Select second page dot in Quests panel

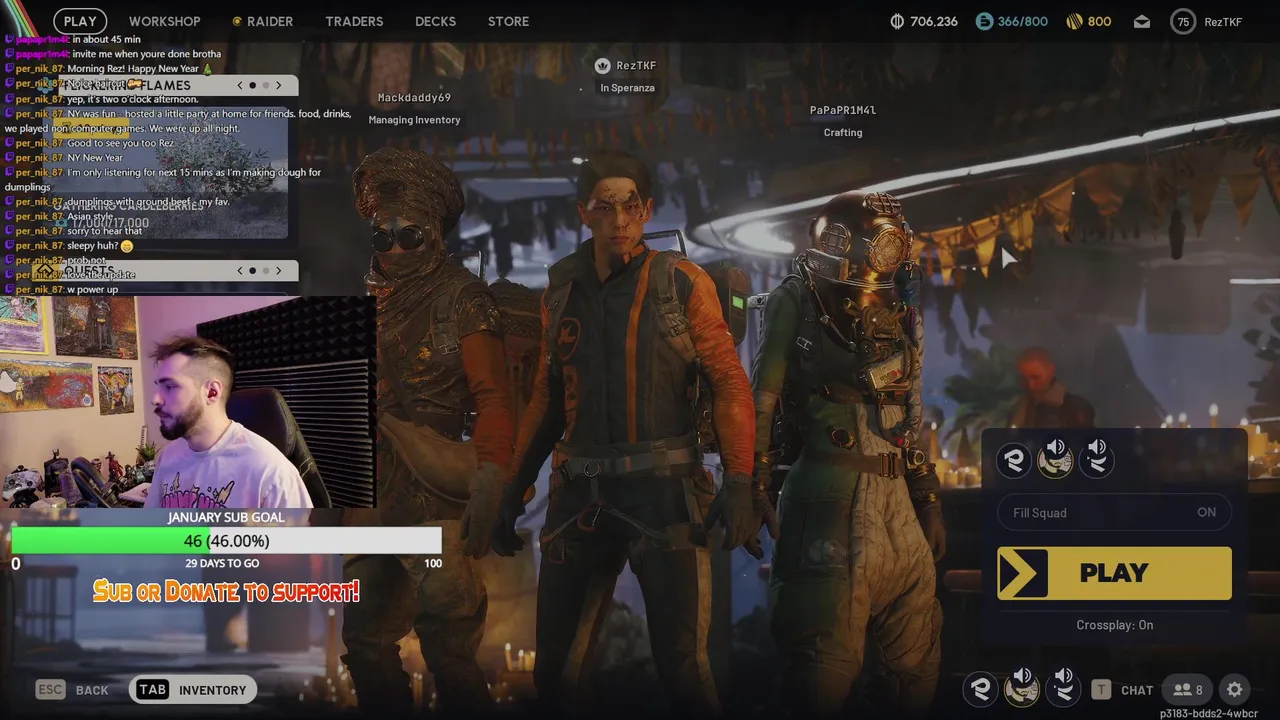pos(265,271)
